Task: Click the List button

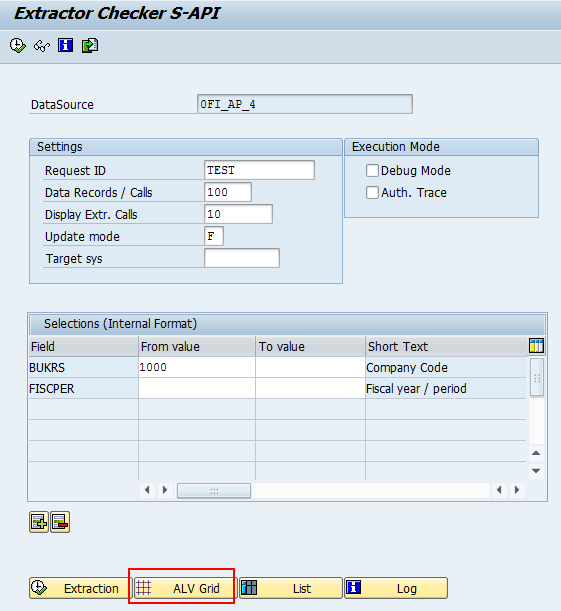Action: coord(291,588)
